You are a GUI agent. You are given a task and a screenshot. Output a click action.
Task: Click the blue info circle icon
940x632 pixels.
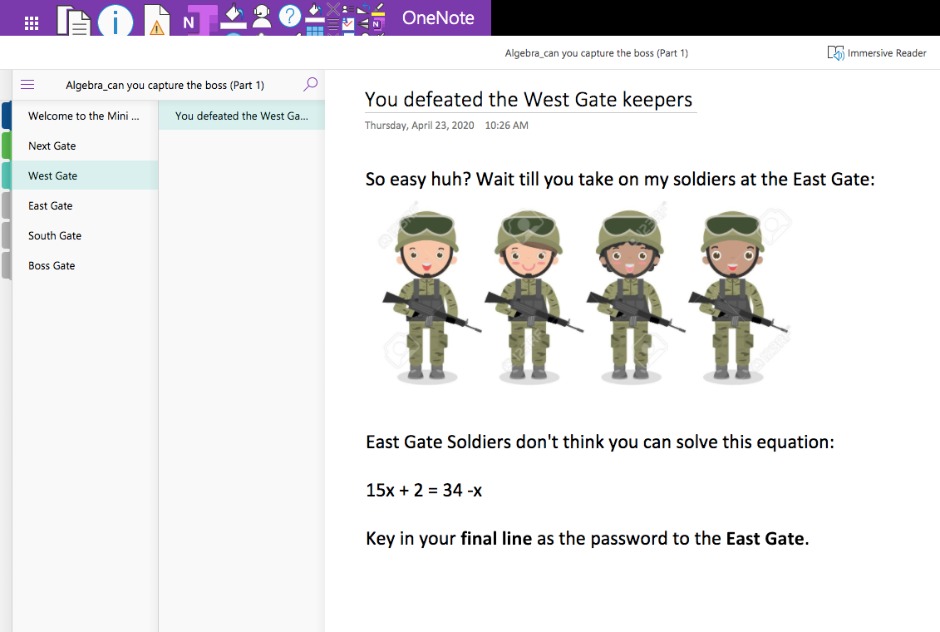click(116, 18)
